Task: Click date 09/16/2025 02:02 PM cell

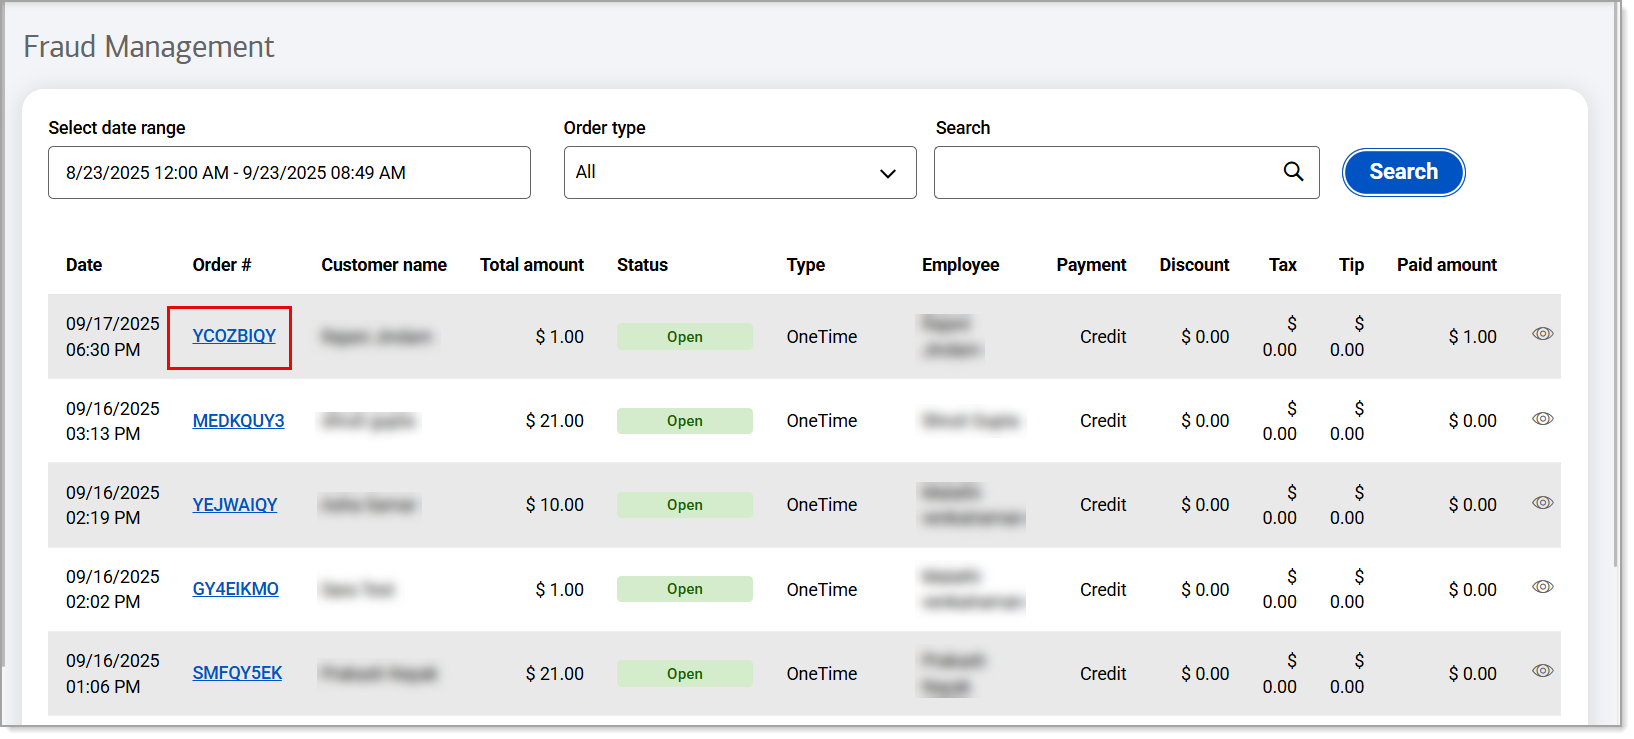Action: [113, 589]
